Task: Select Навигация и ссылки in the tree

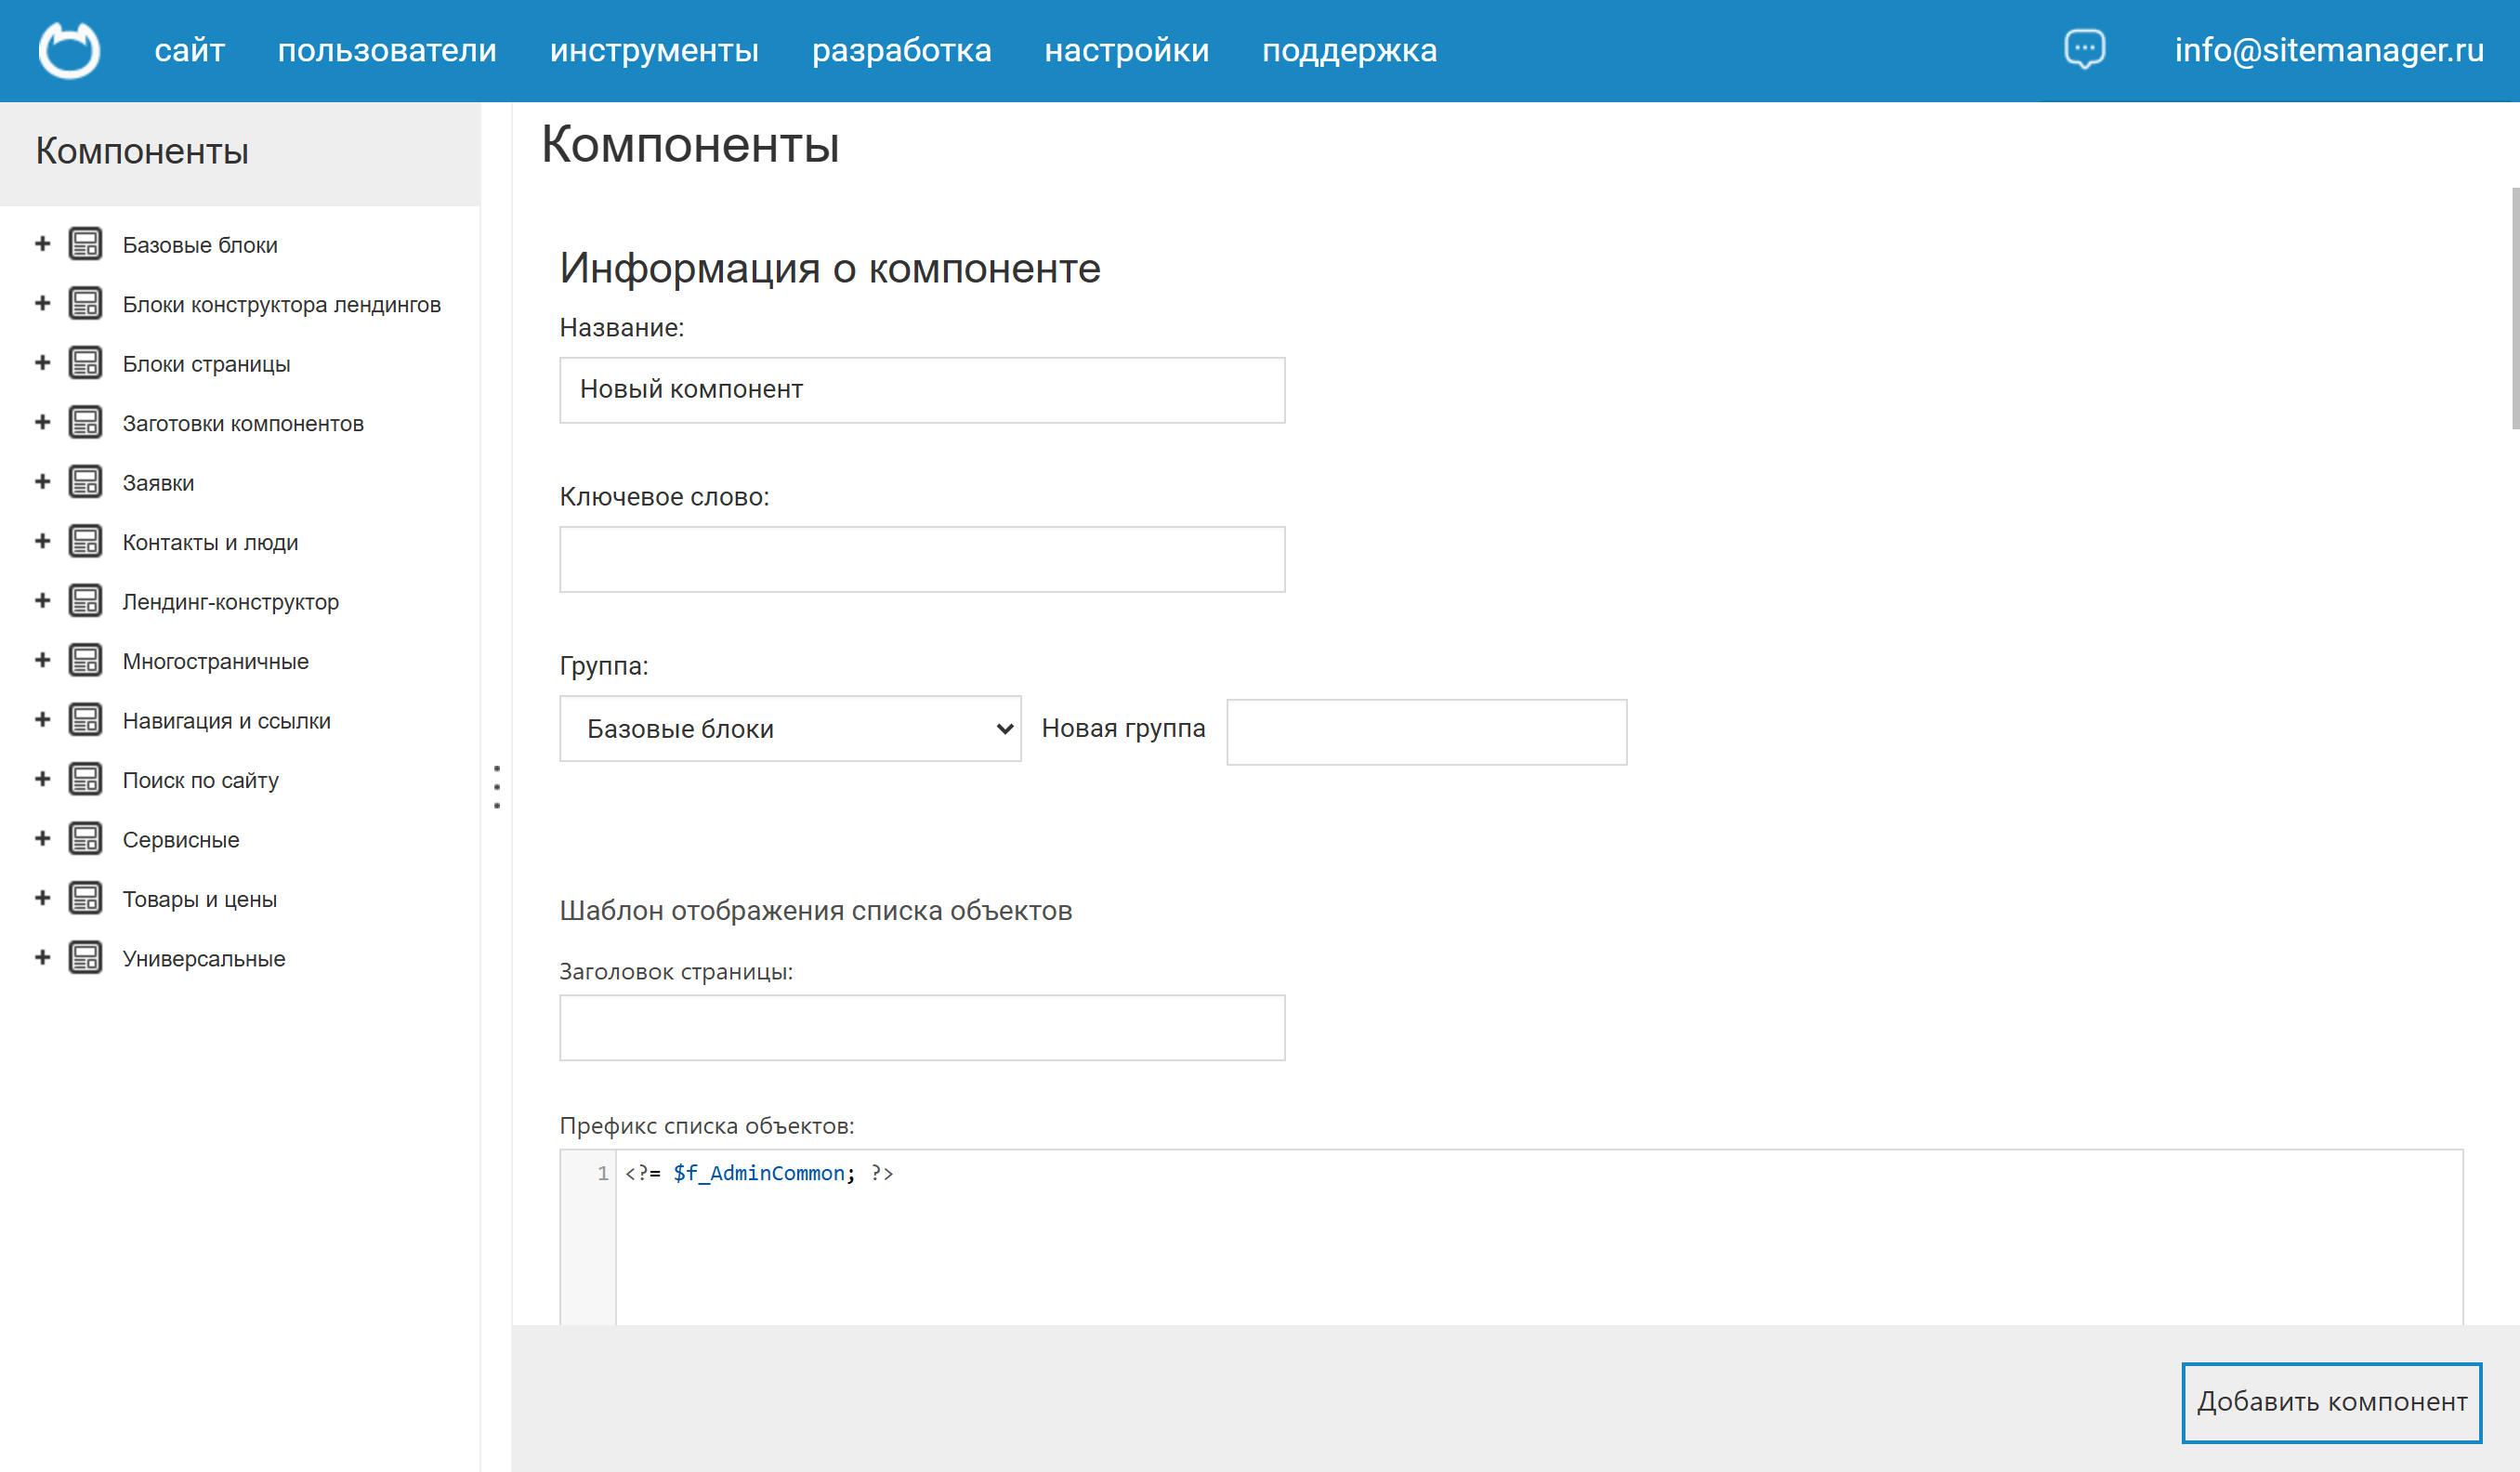Action: [227, 721]
